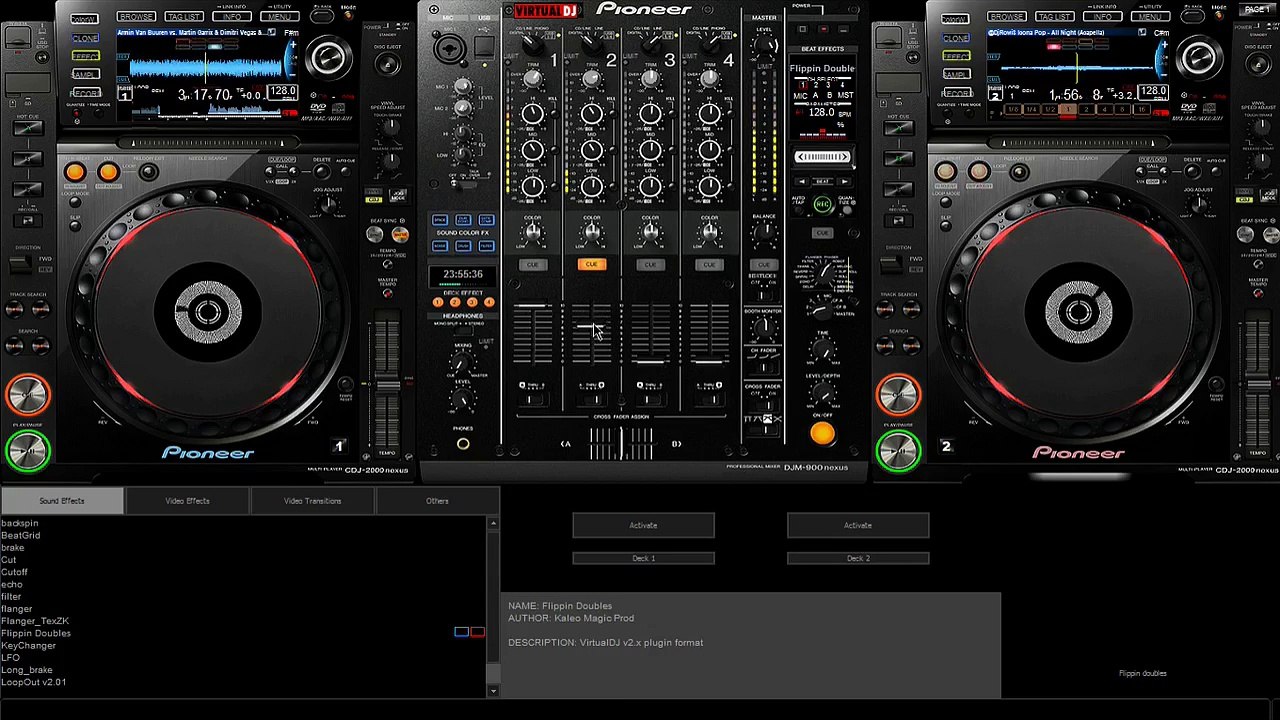1280x720 pixels.
Task: Click the Deck 1 button in effects panel
Action: 643,558
